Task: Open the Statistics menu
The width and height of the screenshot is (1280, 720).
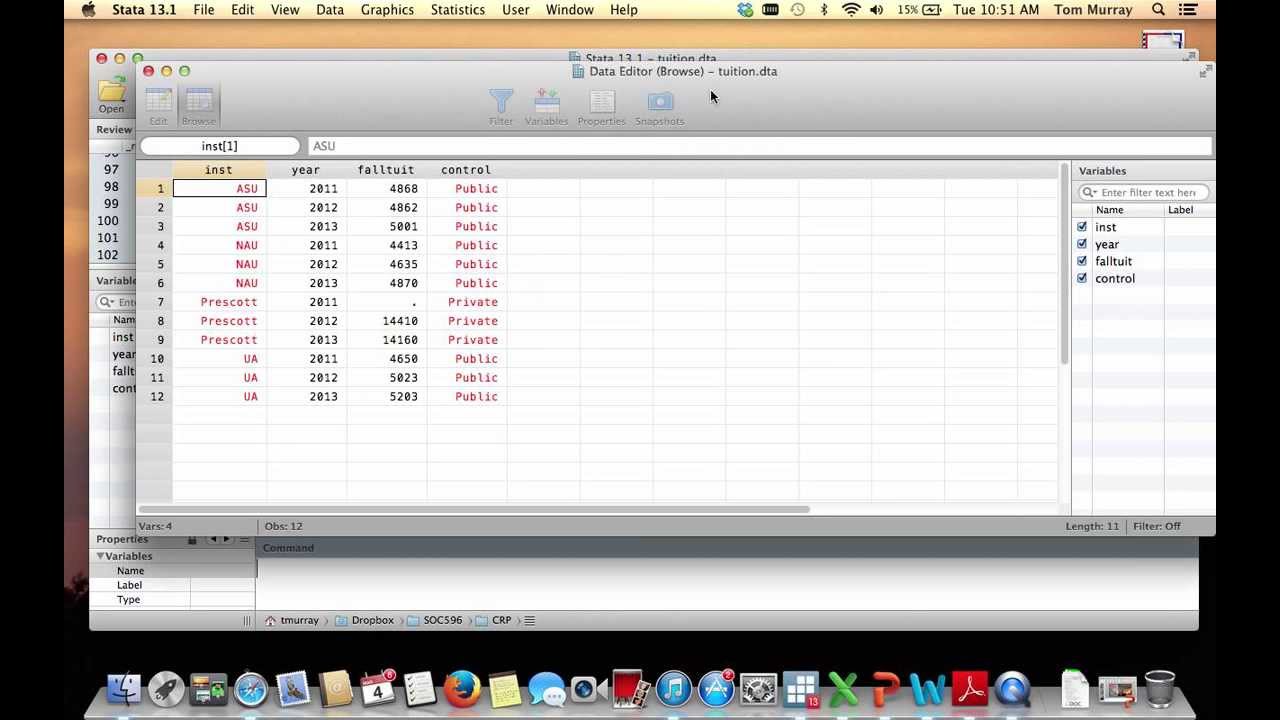Action: point(458,10)
